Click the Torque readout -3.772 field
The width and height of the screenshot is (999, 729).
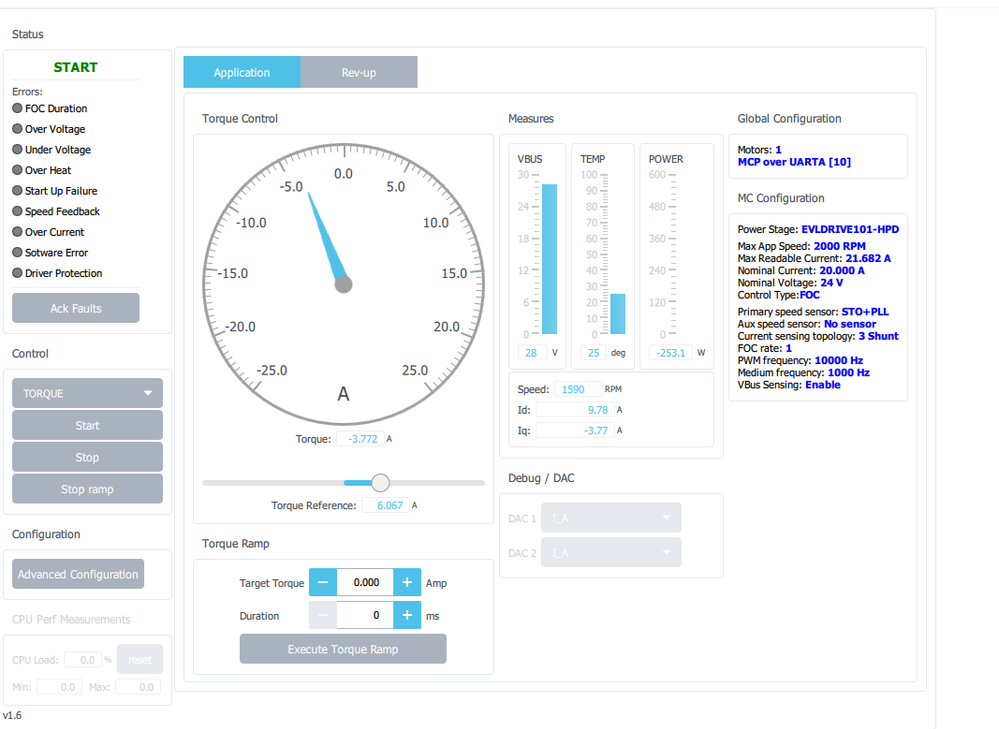click(x=360, y=439)
